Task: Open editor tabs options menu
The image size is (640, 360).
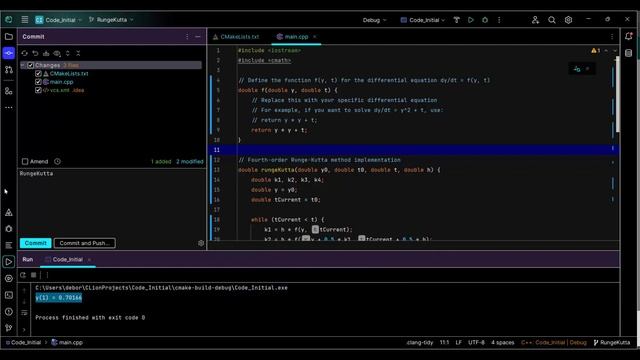Action: point(612,37)
